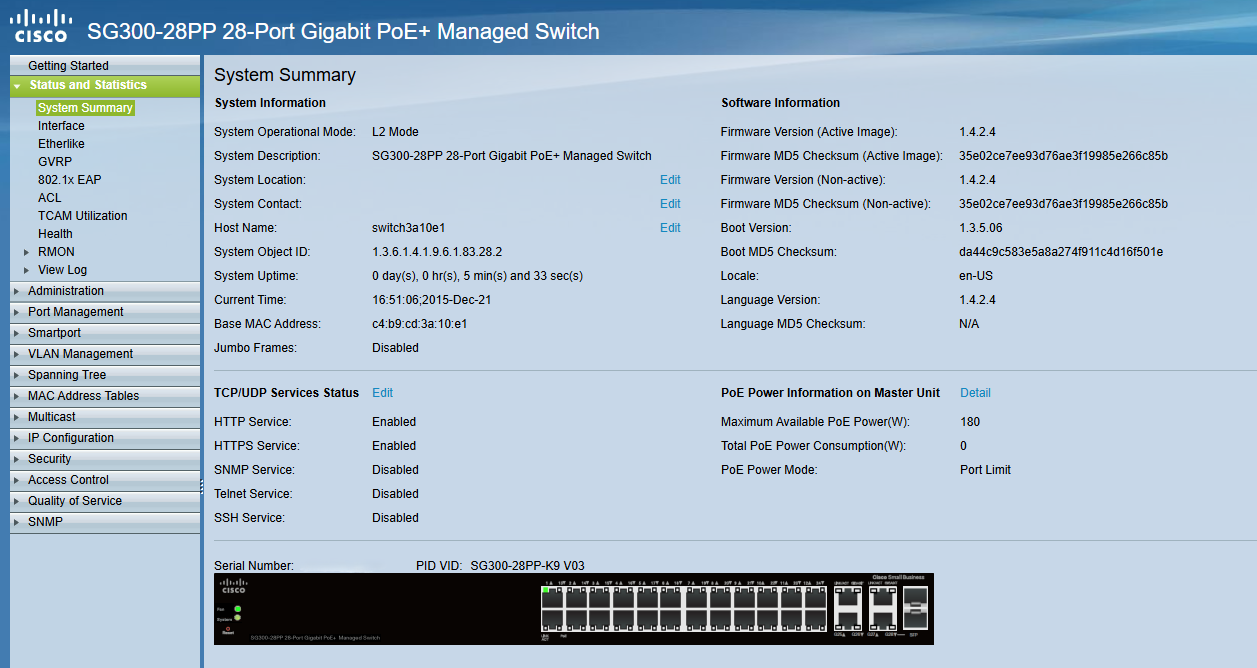Click the Fan status LED
The image size is (1257, 668).
click(x=237, y=609)
